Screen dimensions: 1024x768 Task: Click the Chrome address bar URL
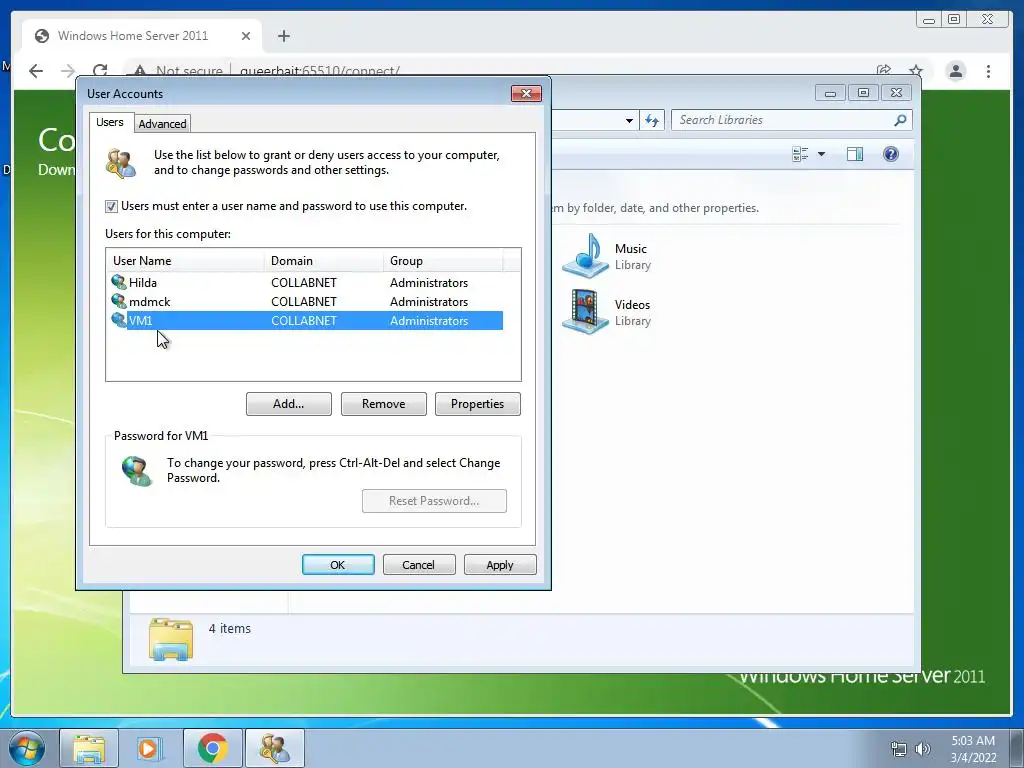(x=319, y=71)
